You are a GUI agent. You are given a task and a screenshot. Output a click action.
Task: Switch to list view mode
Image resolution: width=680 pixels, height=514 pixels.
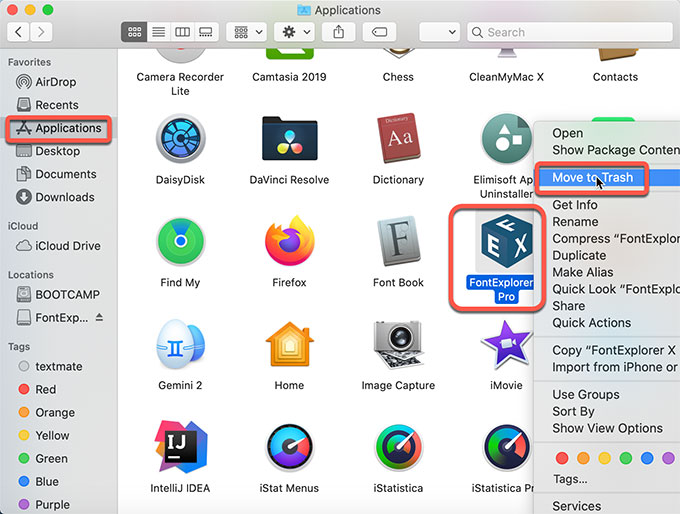pyautogui.click(x=158, y=32)
